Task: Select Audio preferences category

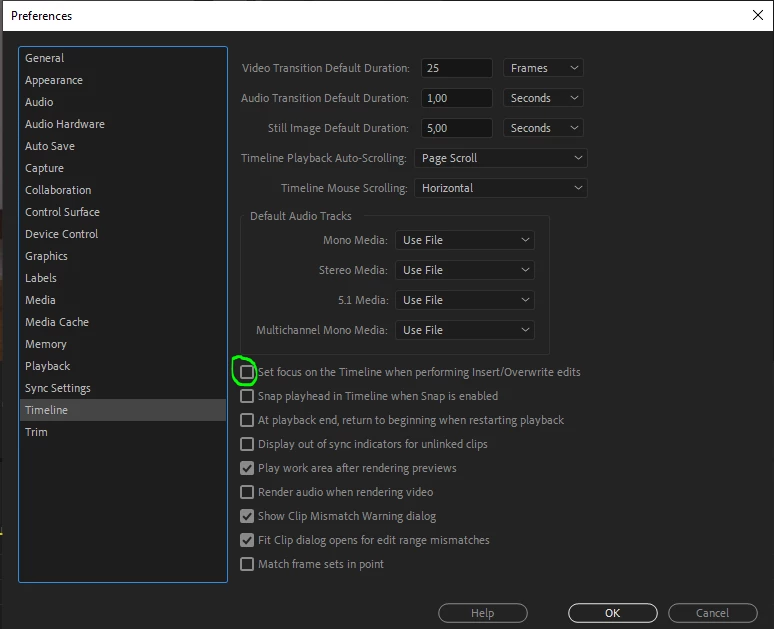Action: pyautogui.click(x=123, y=102)
